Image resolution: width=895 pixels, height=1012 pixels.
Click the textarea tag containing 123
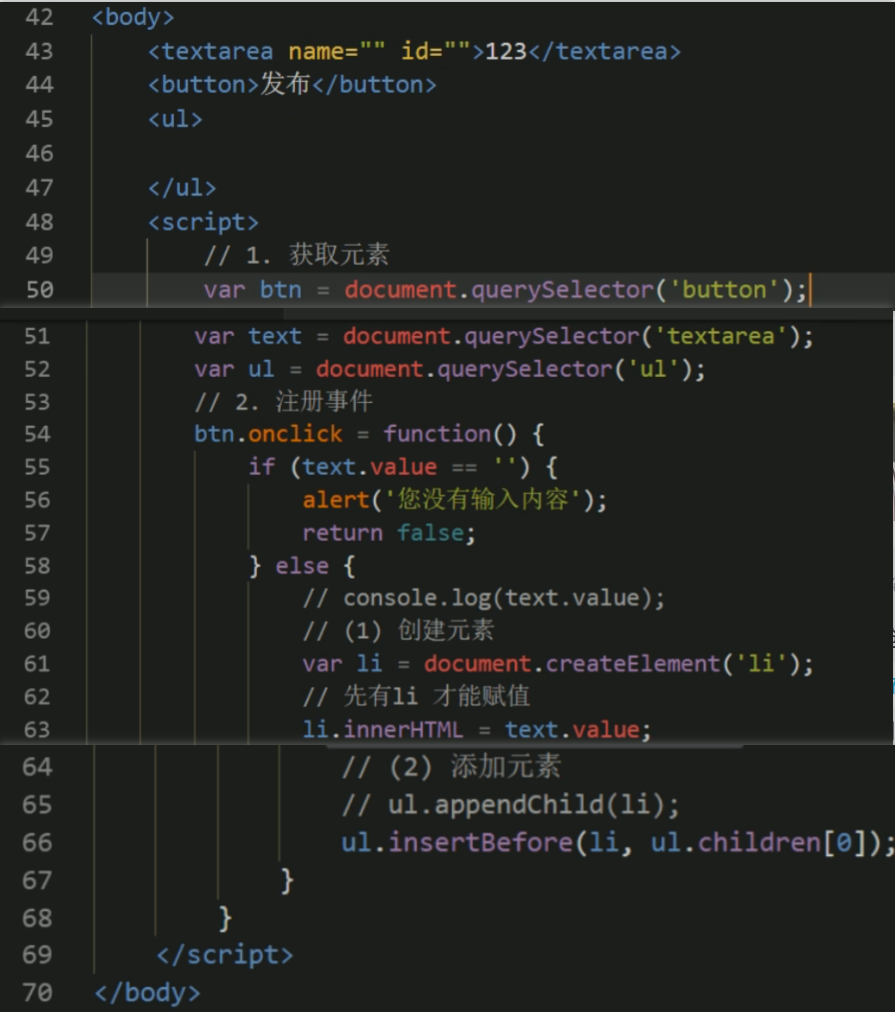coord(414,52)
